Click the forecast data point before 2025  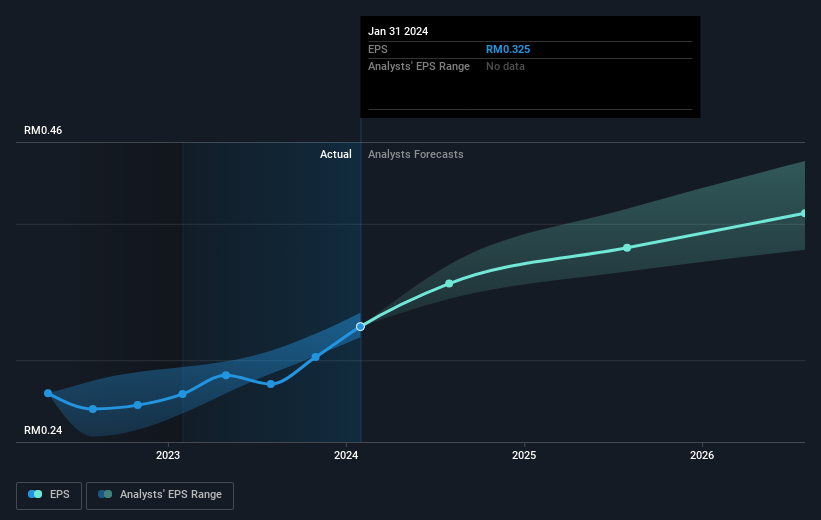click(x=449, y=284)
